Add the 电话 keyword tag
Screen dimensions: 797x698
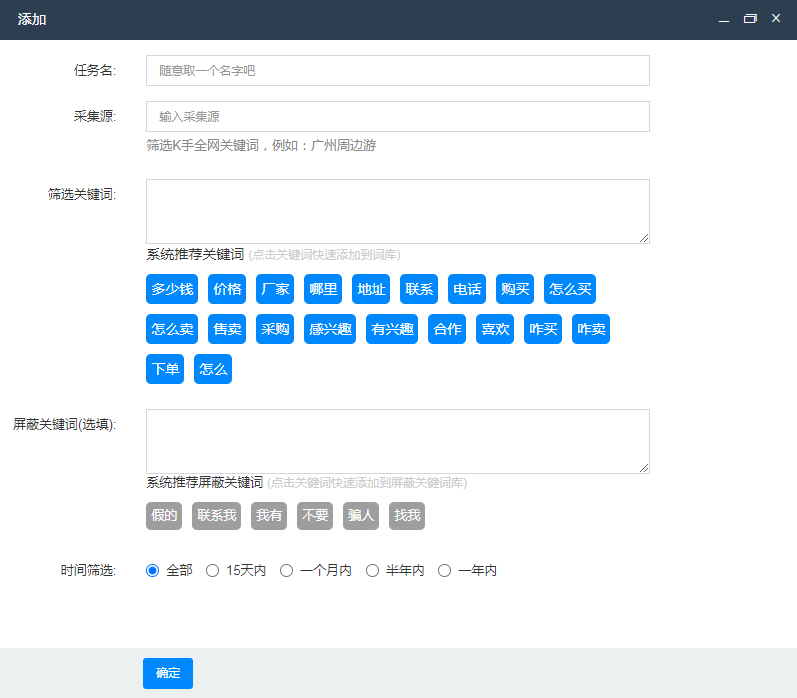tap(467, 289)
